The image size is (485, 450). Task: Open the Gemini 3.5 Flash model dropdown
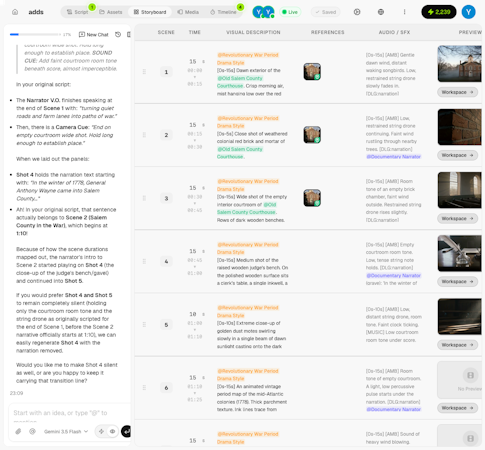66,431
